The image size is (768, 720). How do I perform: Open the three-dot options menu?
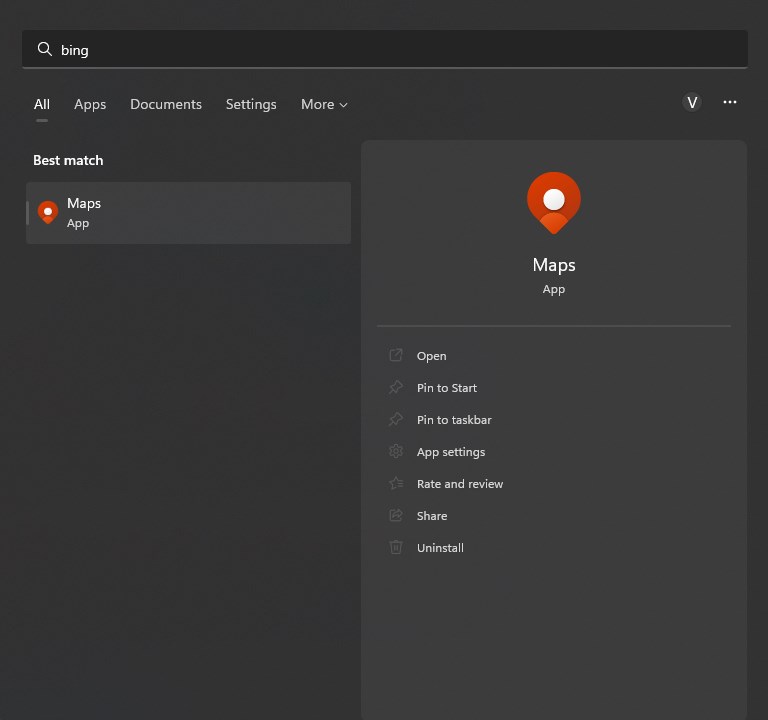click(730, 103)
